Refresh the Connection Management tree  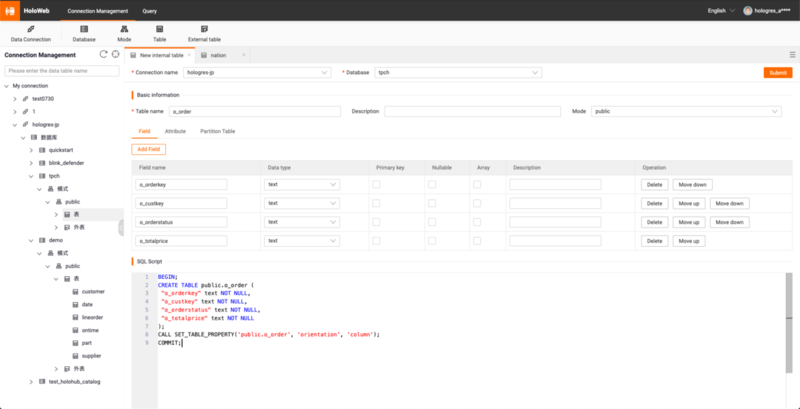click(103, 54)
